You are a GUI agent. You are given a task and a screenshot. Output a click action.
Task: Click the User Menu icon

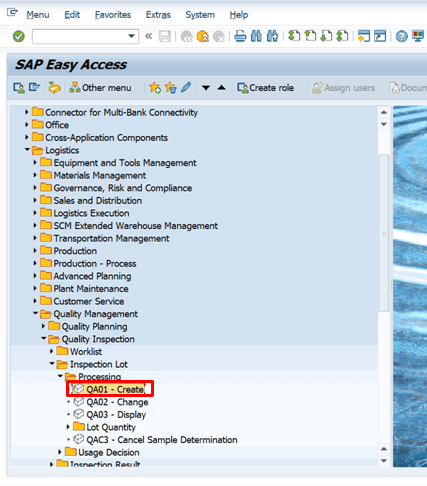[x=19, y=88]
